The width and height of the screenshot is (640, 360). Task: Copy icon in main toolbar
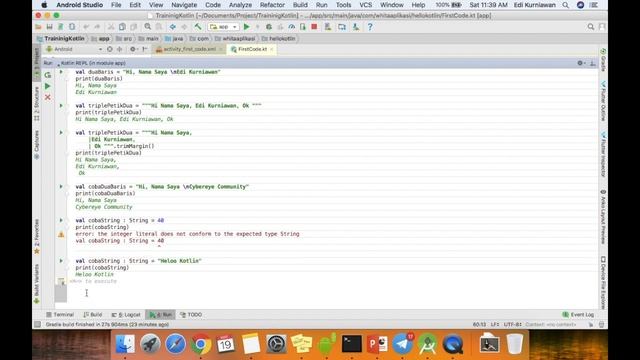[122, 27]
